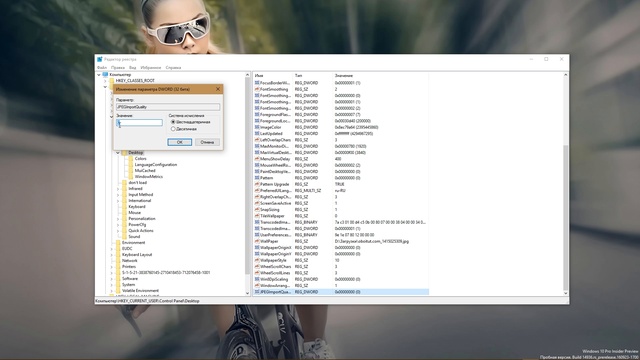
Task: Open the Справка menu
Action: pyautogui.click(x=173, y=67)
